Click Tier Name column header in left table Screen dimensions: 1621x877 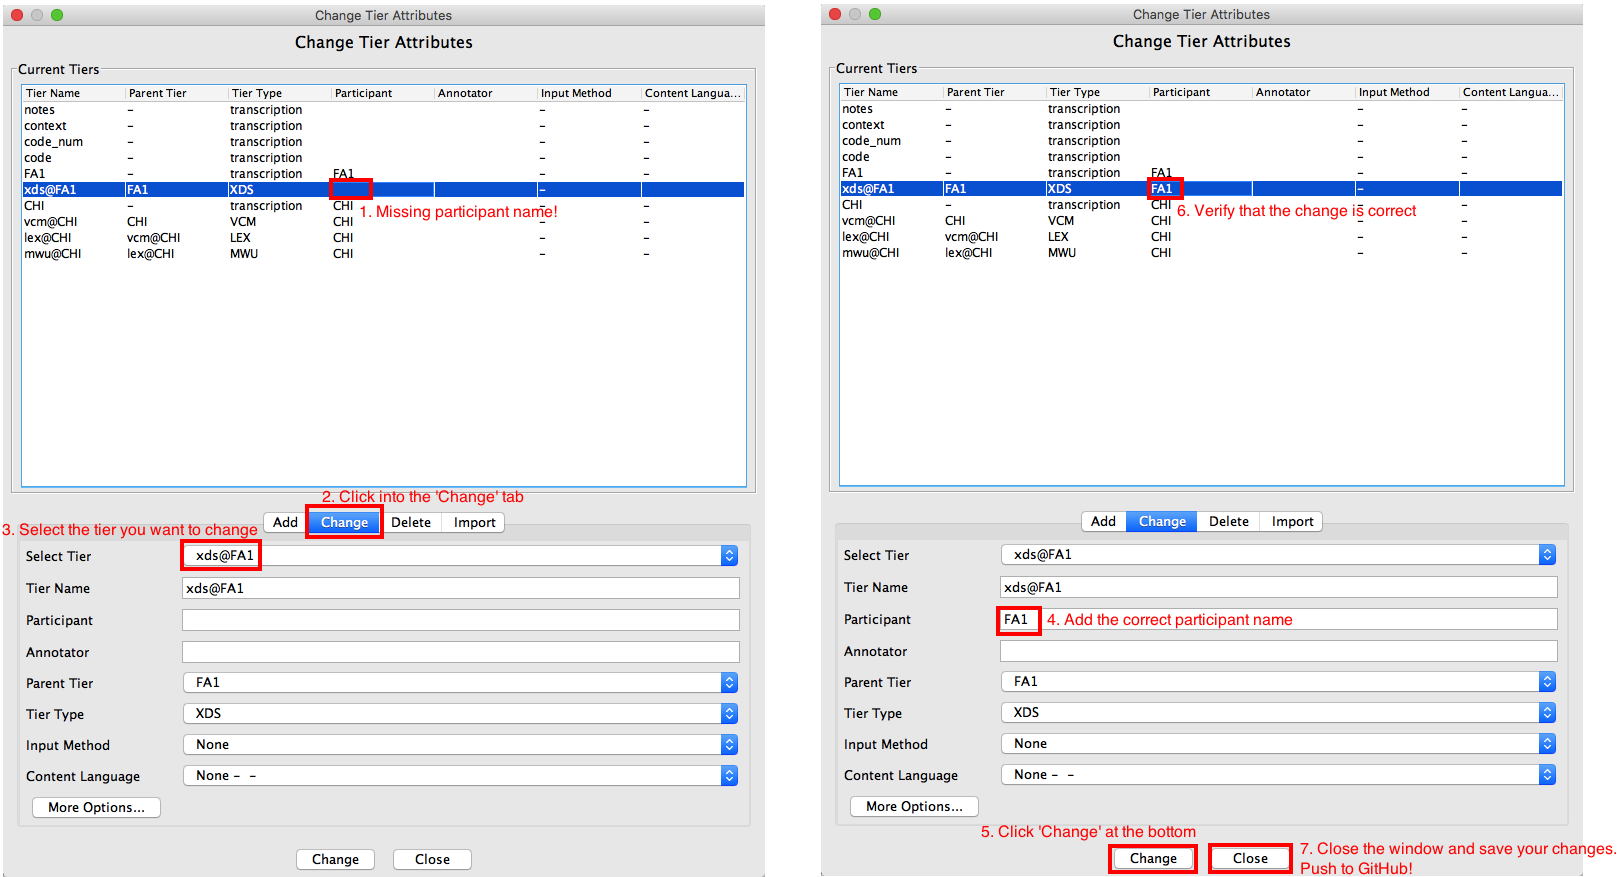coord(74,93)
